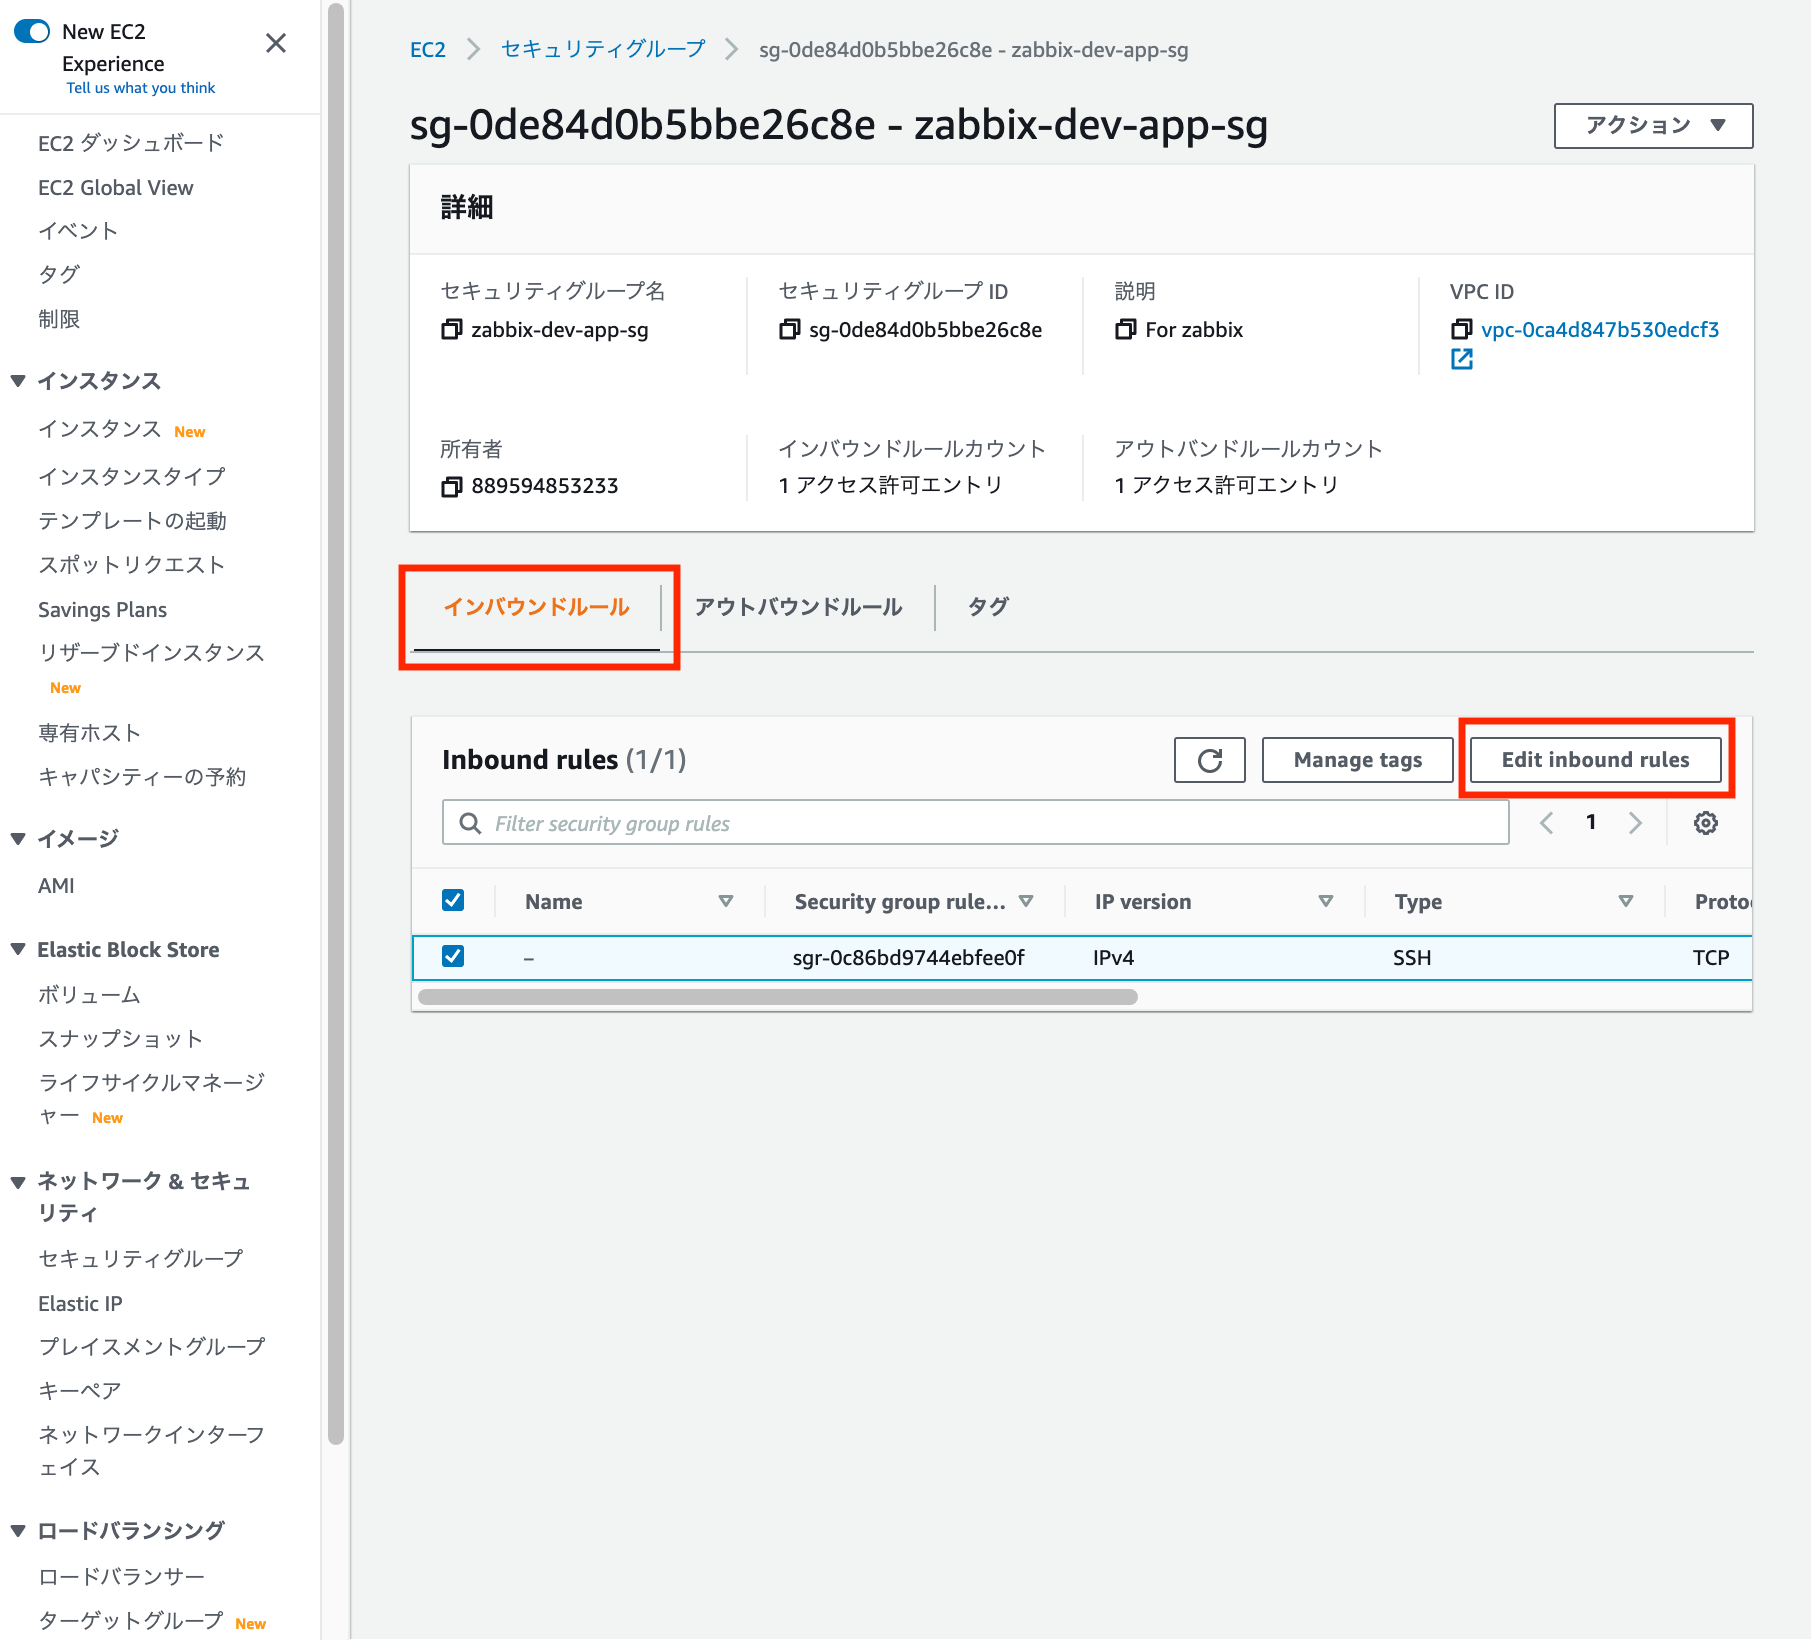The height and width of the screenshot is (1640, 1811).
Task: Open キーペア in sidebar
Action: click(80, 1391)
